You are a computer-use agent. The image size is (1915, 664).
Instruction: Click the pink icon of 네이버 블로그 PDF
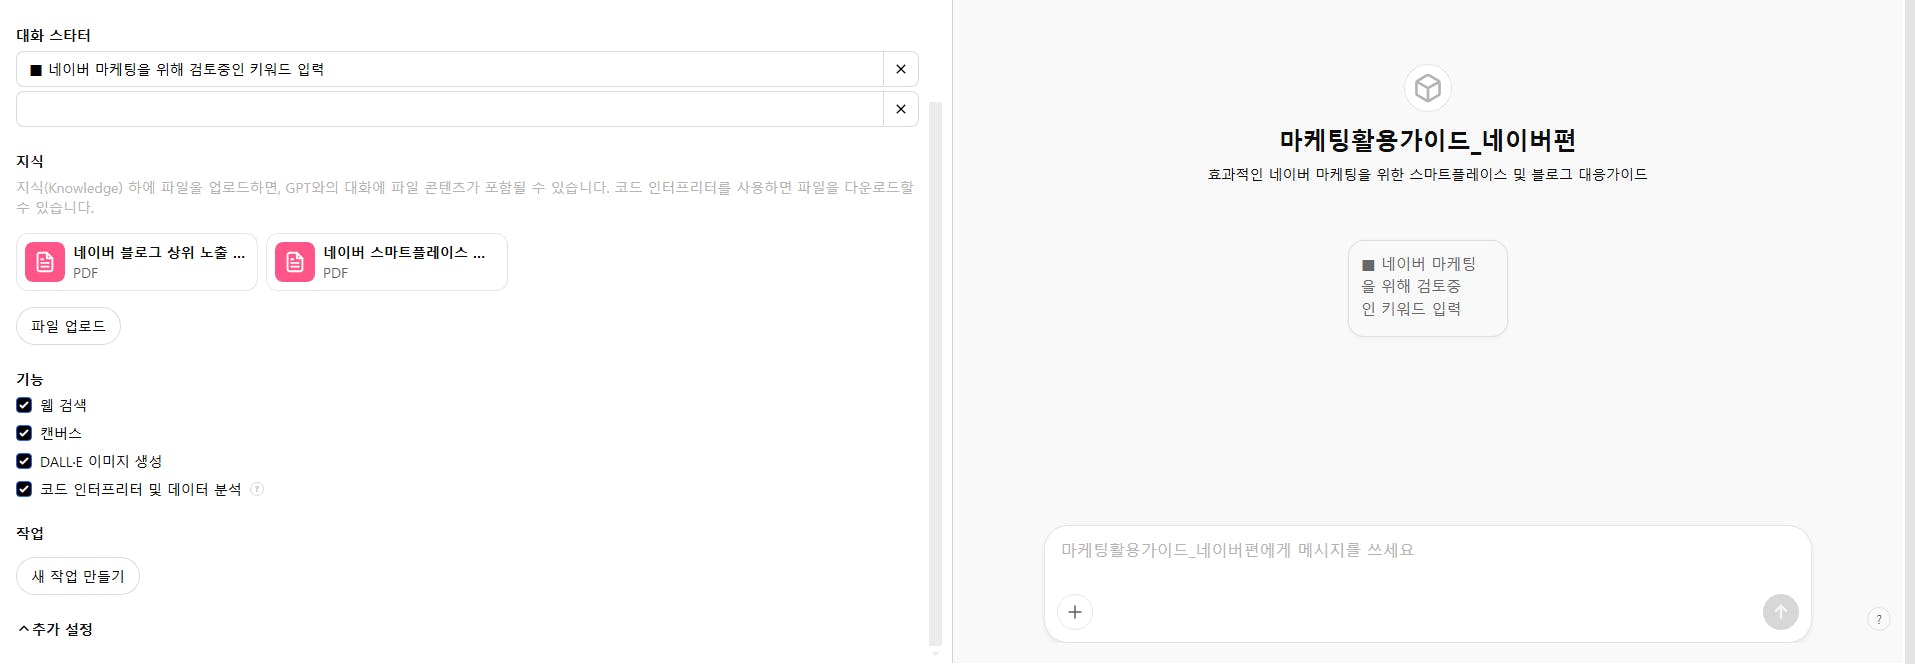pos(45,262)
